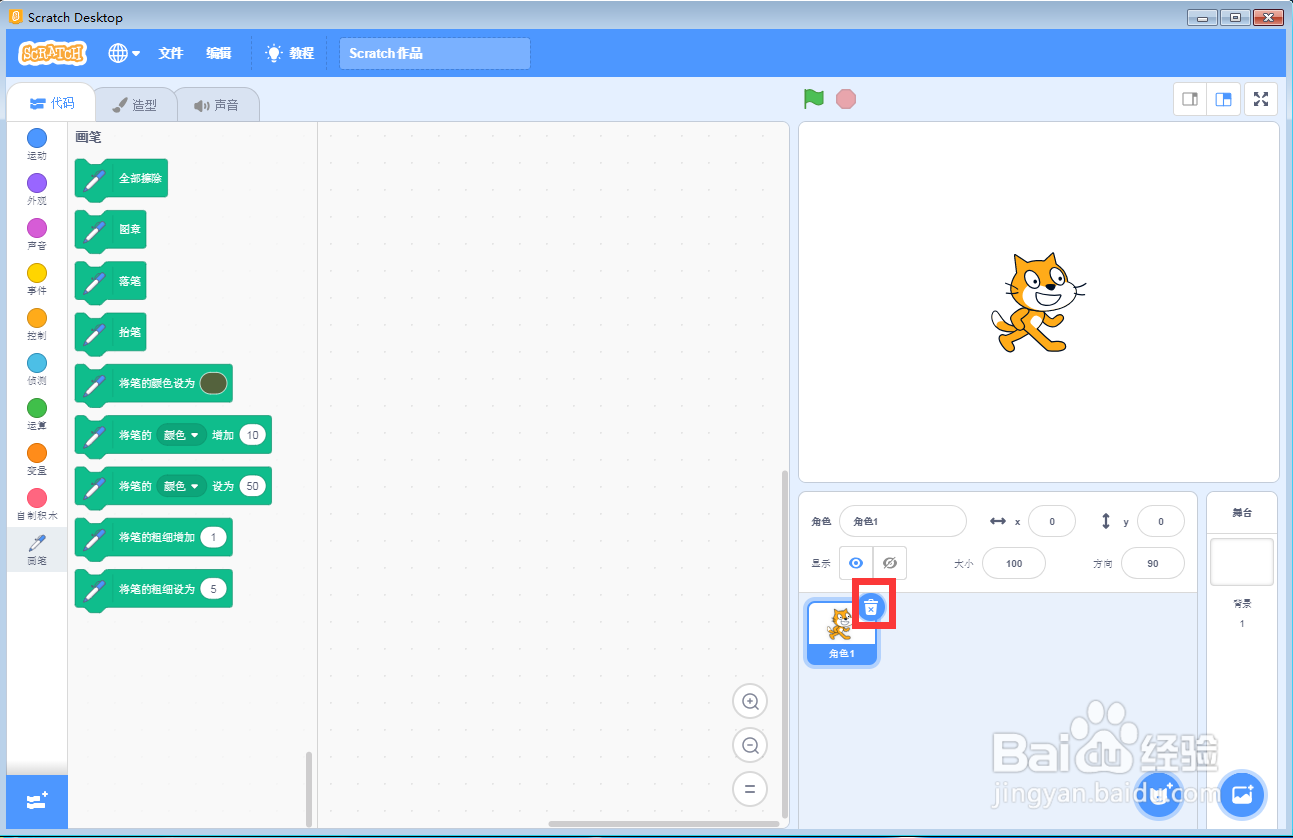Open the 事件 (Events) block category
This screenshot has width=1293, height=838.
tap(36, 276)
